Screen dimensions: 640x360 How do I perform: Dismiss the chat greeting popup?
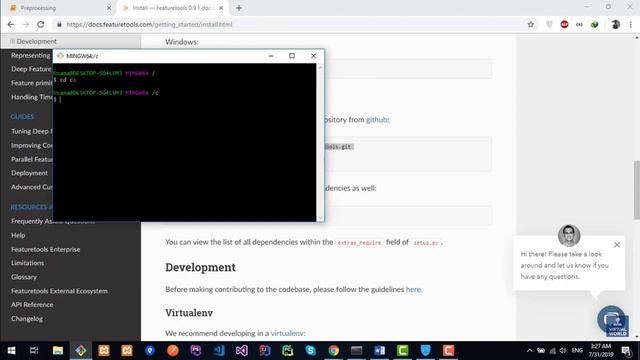click(x=617, y=245)
